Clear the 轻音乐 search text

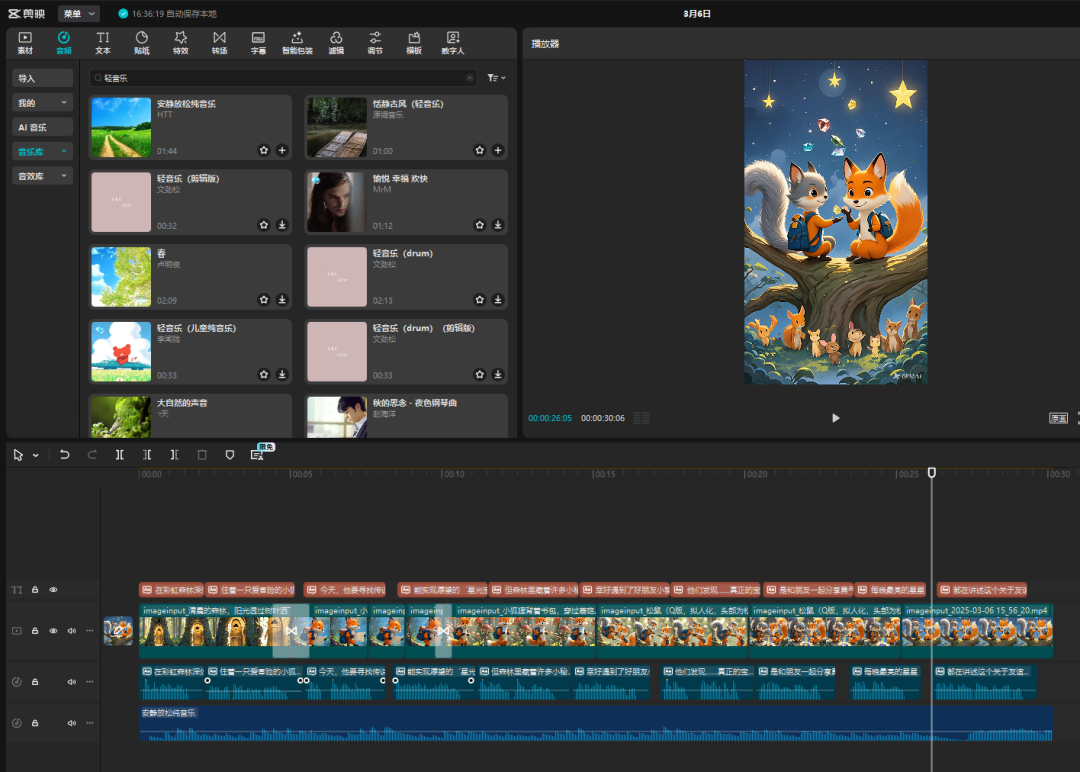470,78
